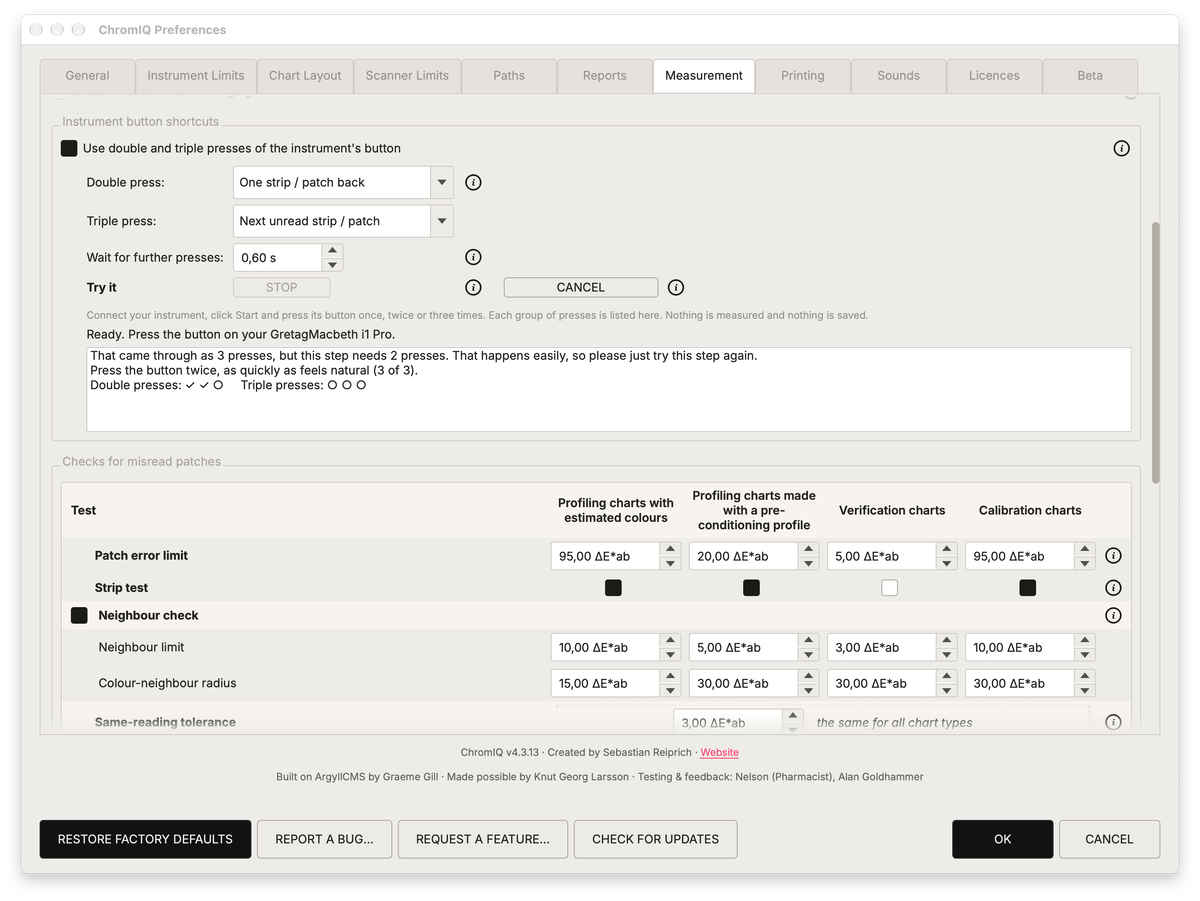Click Restore Factory Defaults
Screen dimensions: 1200x901
[x=145, y=839]
